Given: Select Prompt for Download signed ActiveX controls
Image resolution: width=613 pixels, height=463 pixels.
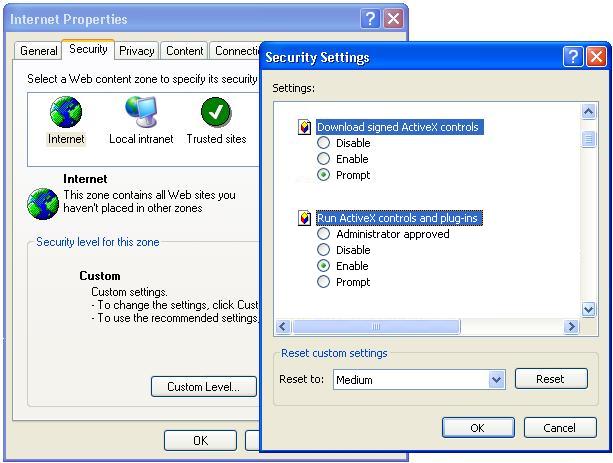Looking at the screenshot, I should point(323,175).
